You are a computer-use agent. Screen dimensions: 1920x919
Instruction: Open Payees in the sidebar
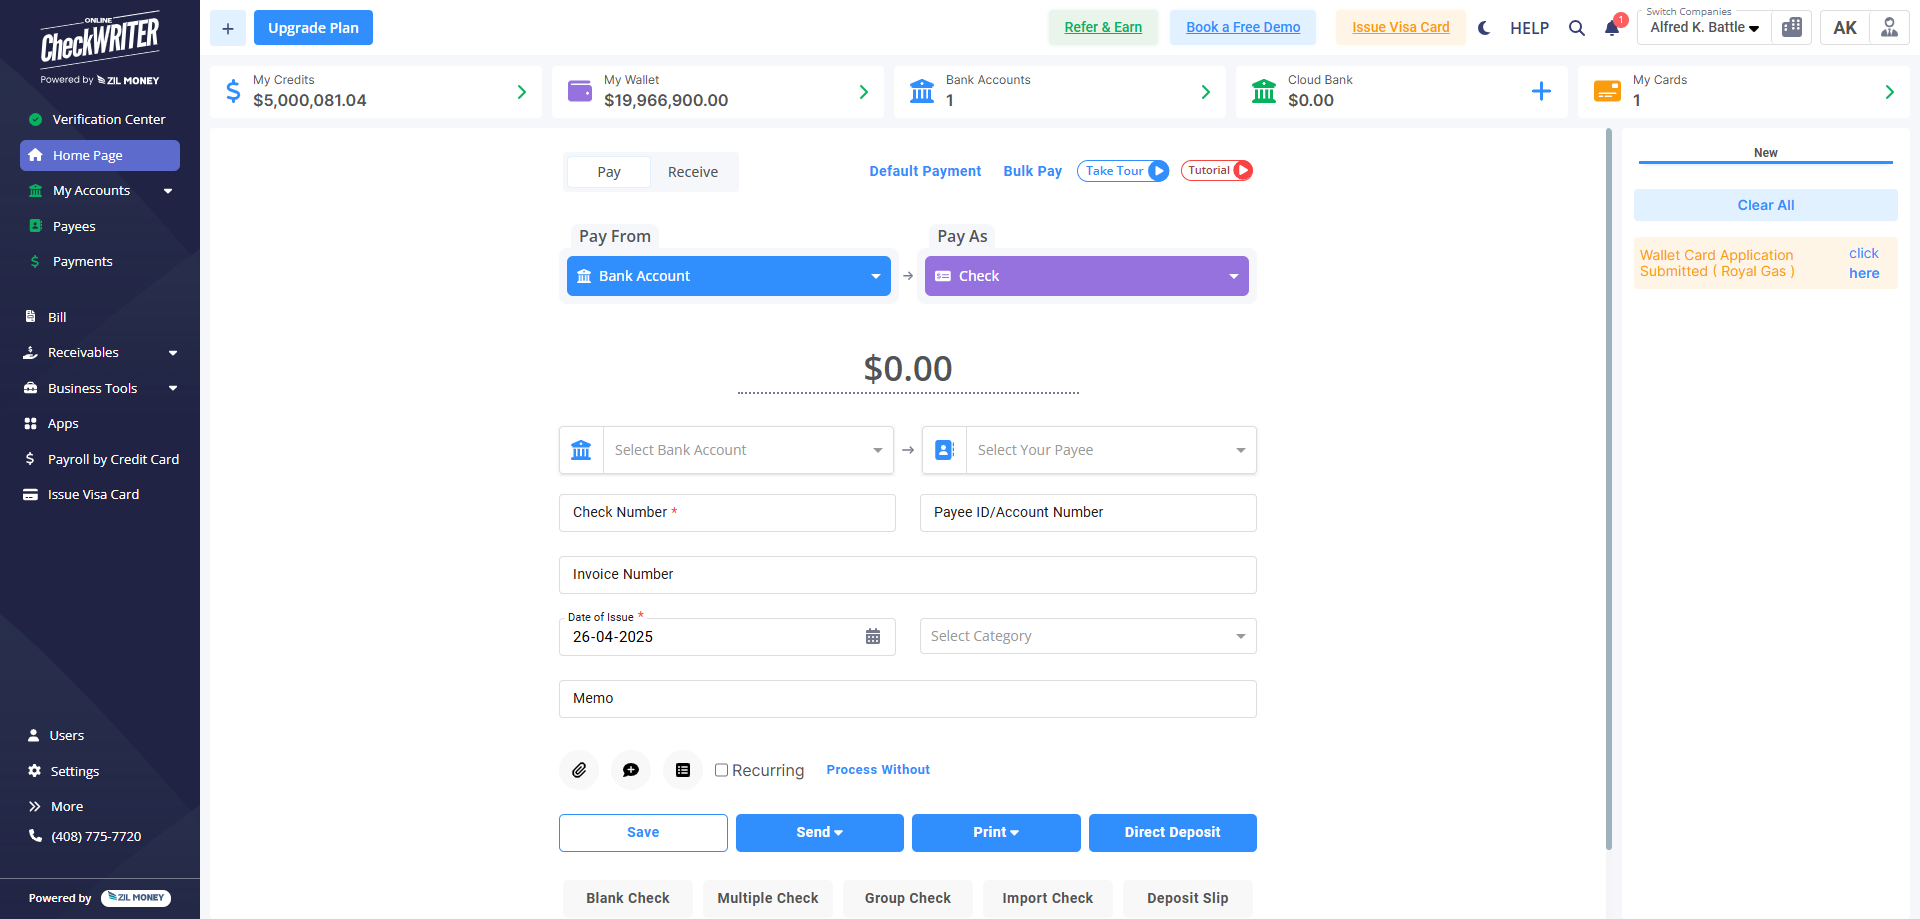[x=74, y=227]
